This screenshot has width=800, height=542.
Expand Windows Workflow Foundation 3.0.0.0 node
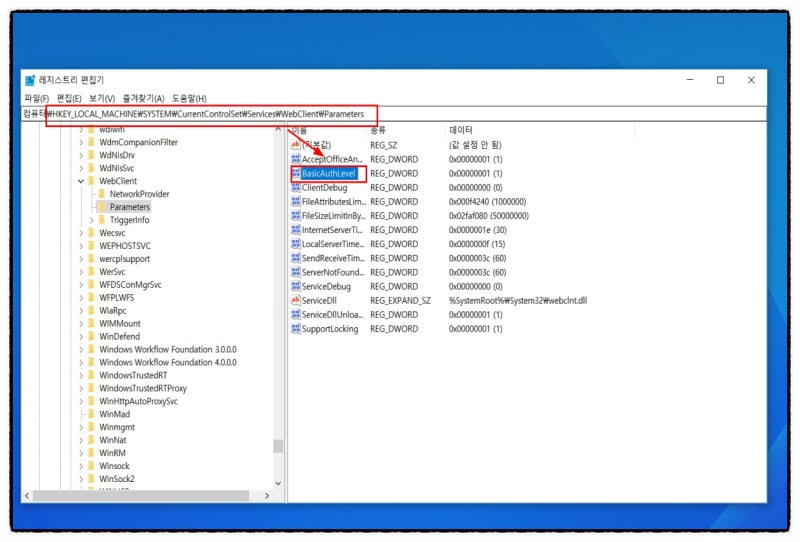click(x=81, y=349)
